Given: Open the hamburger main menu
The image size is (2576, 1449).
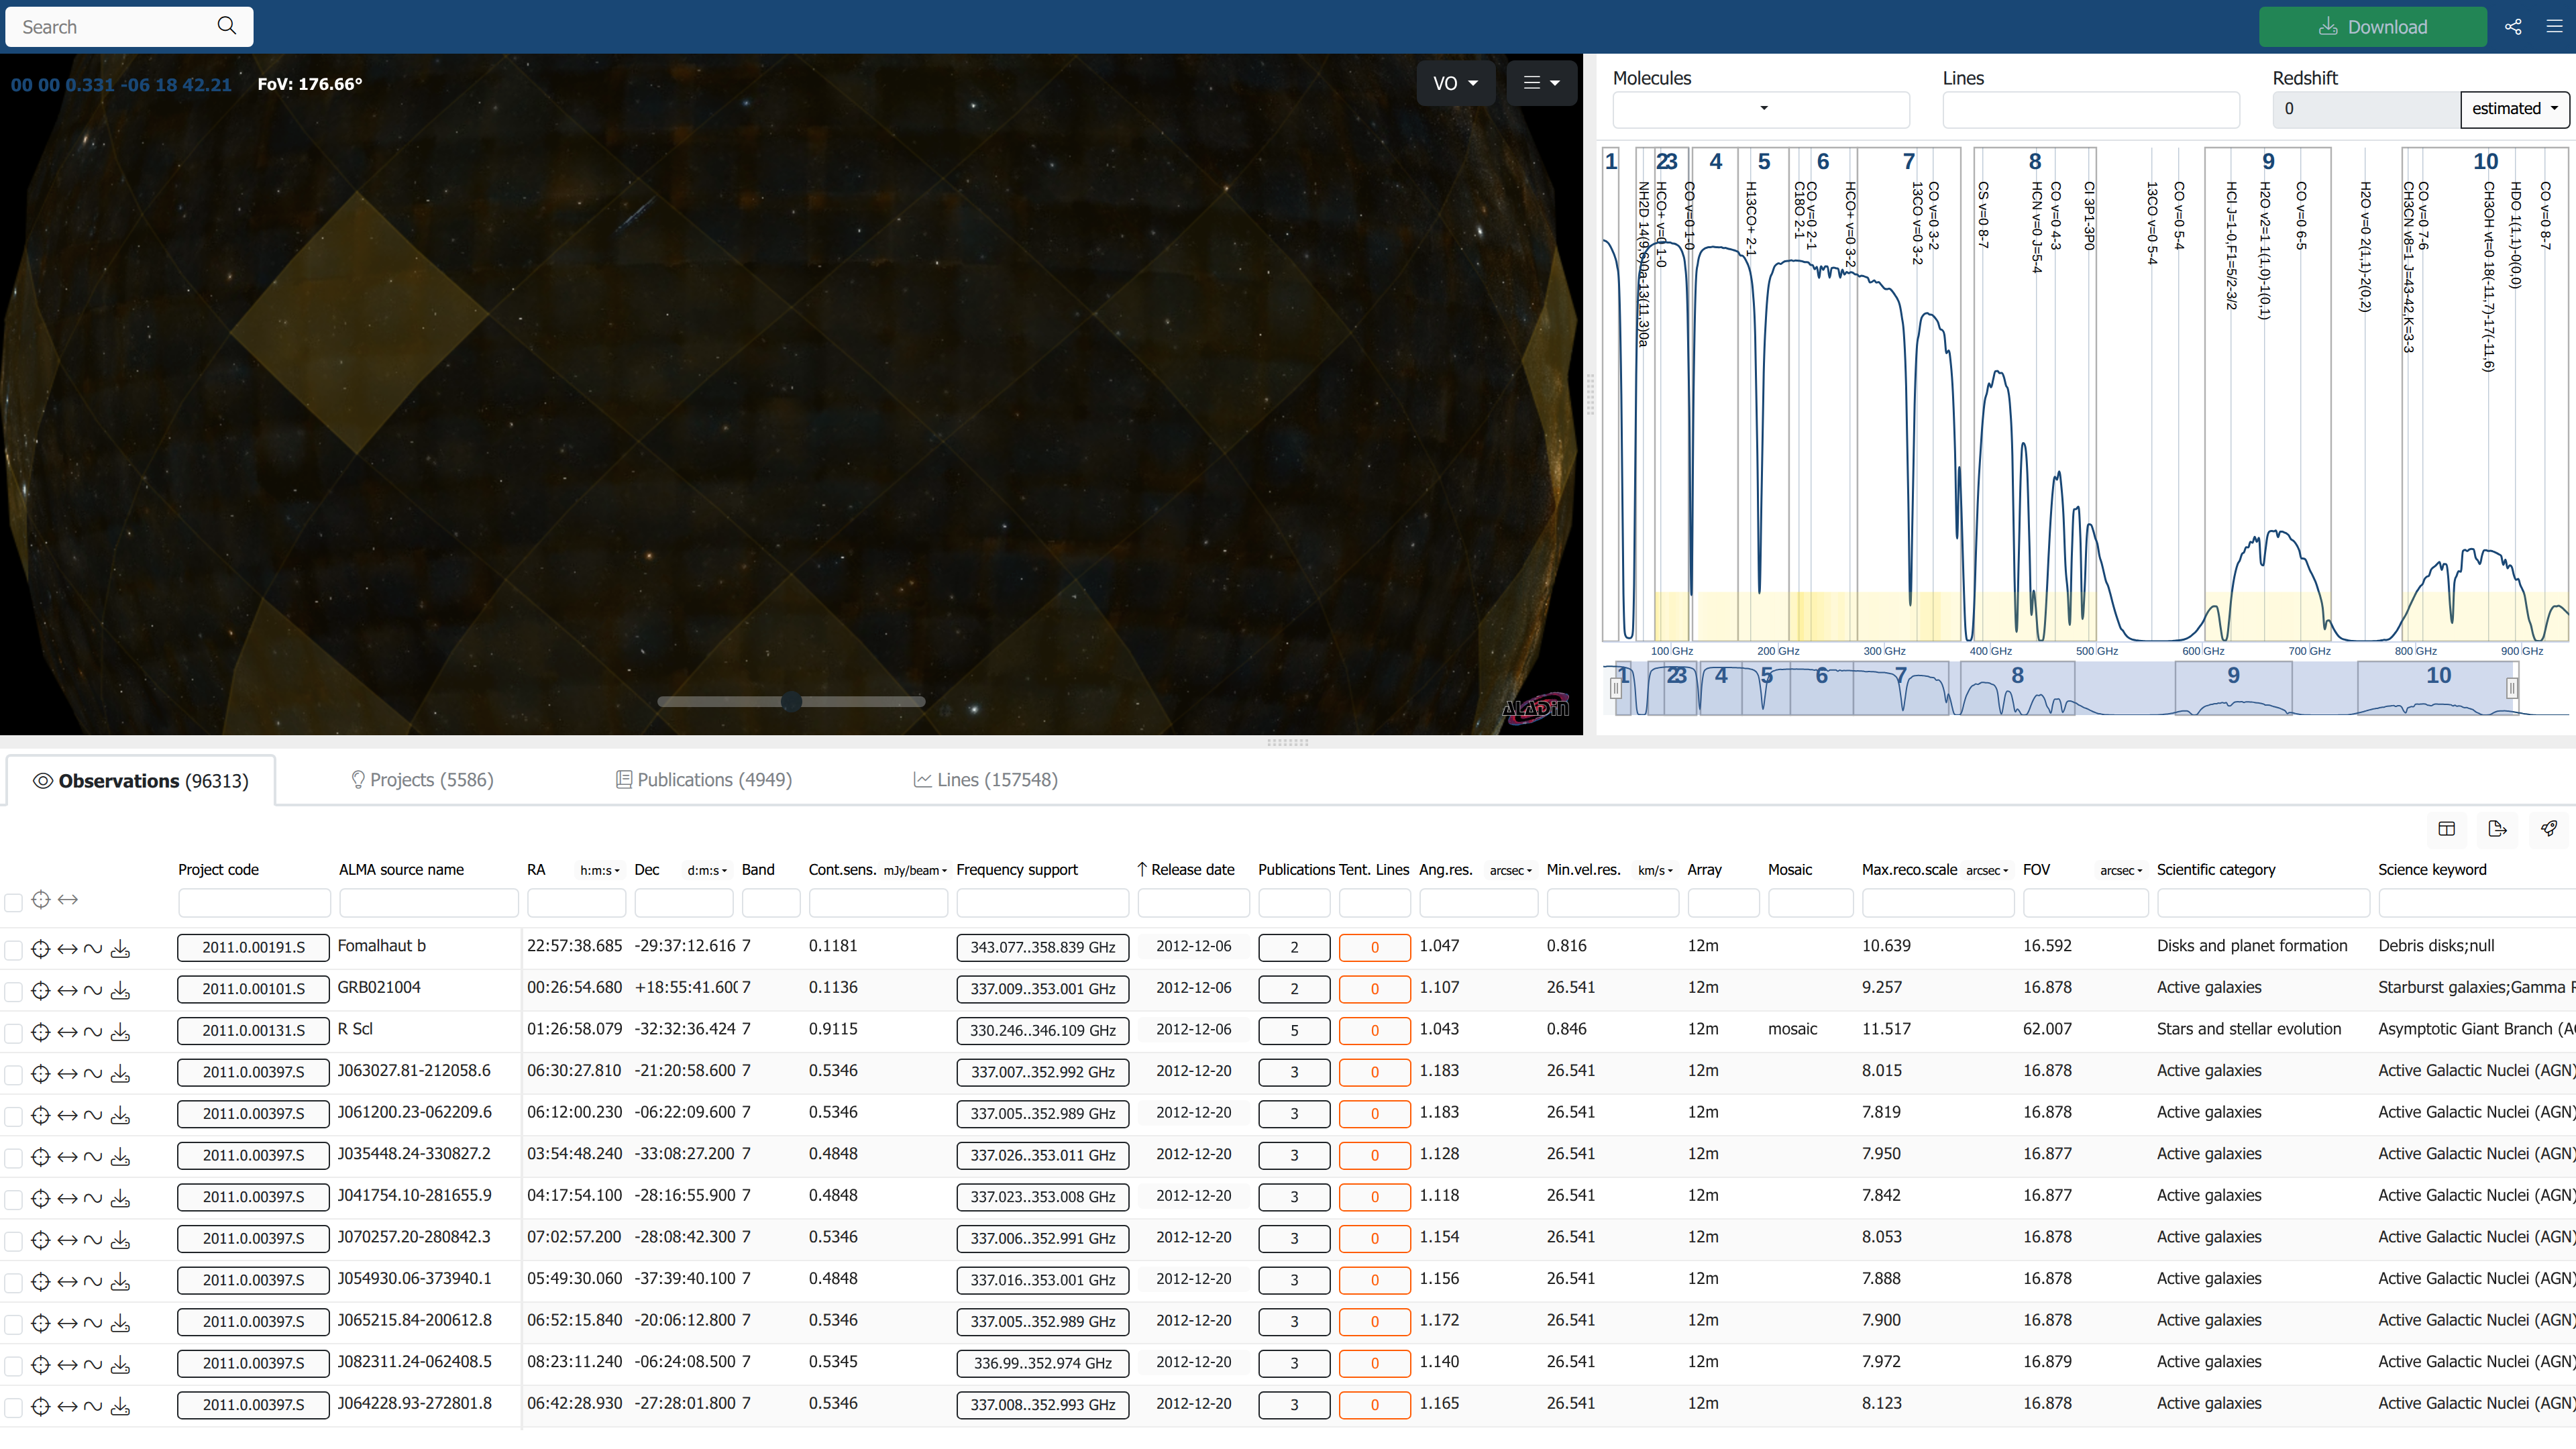Looking at the screenshot, I should (2554, 27).
